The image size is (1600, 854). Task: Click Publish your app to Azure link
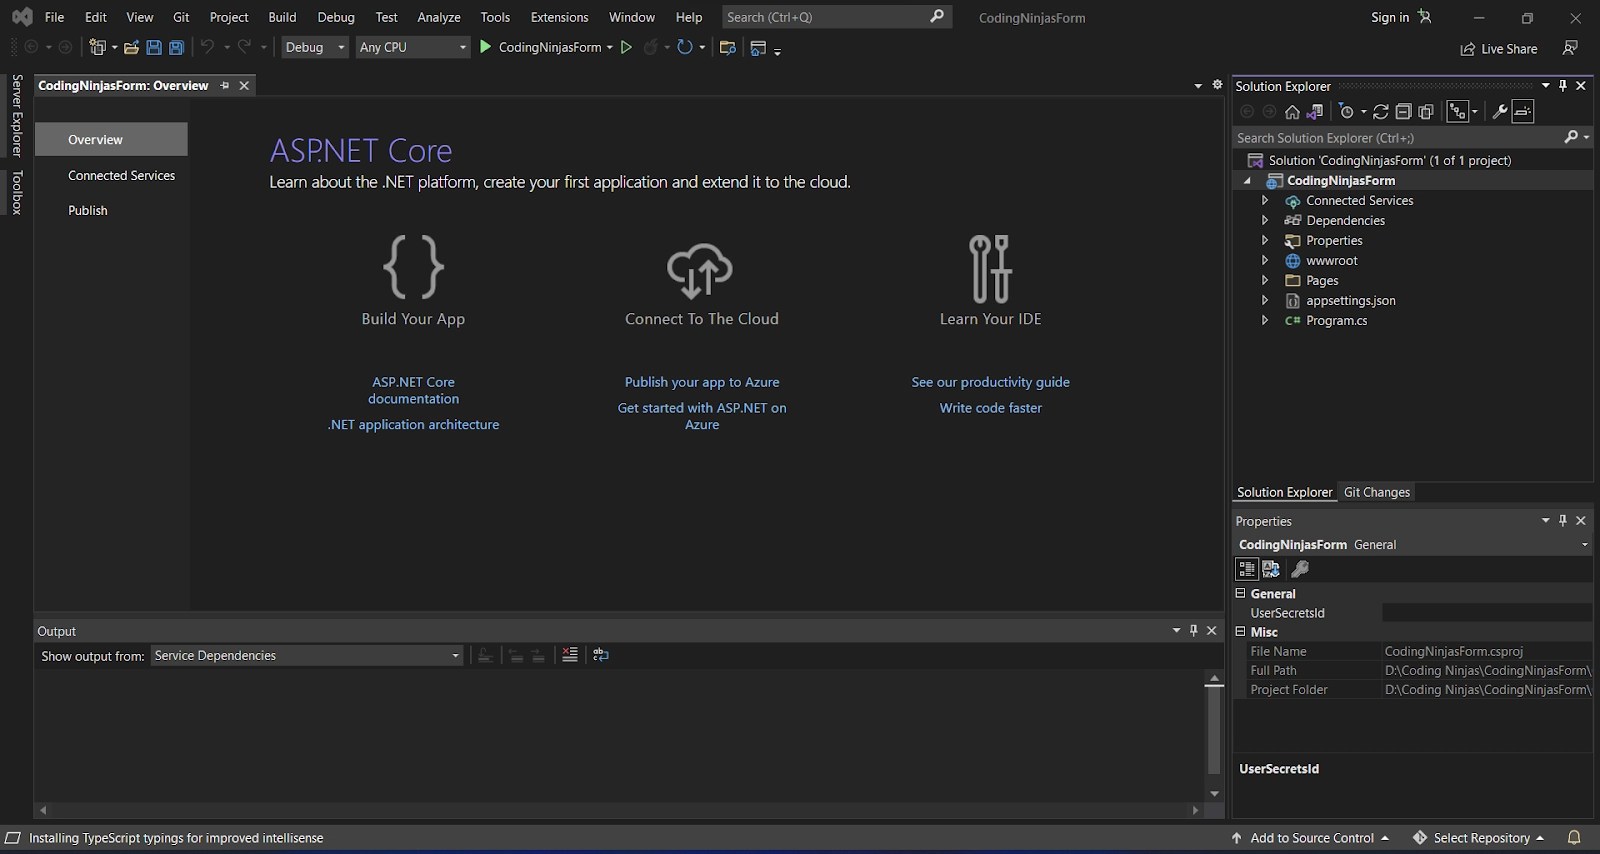pyautogui.click(x=702, y=382)
